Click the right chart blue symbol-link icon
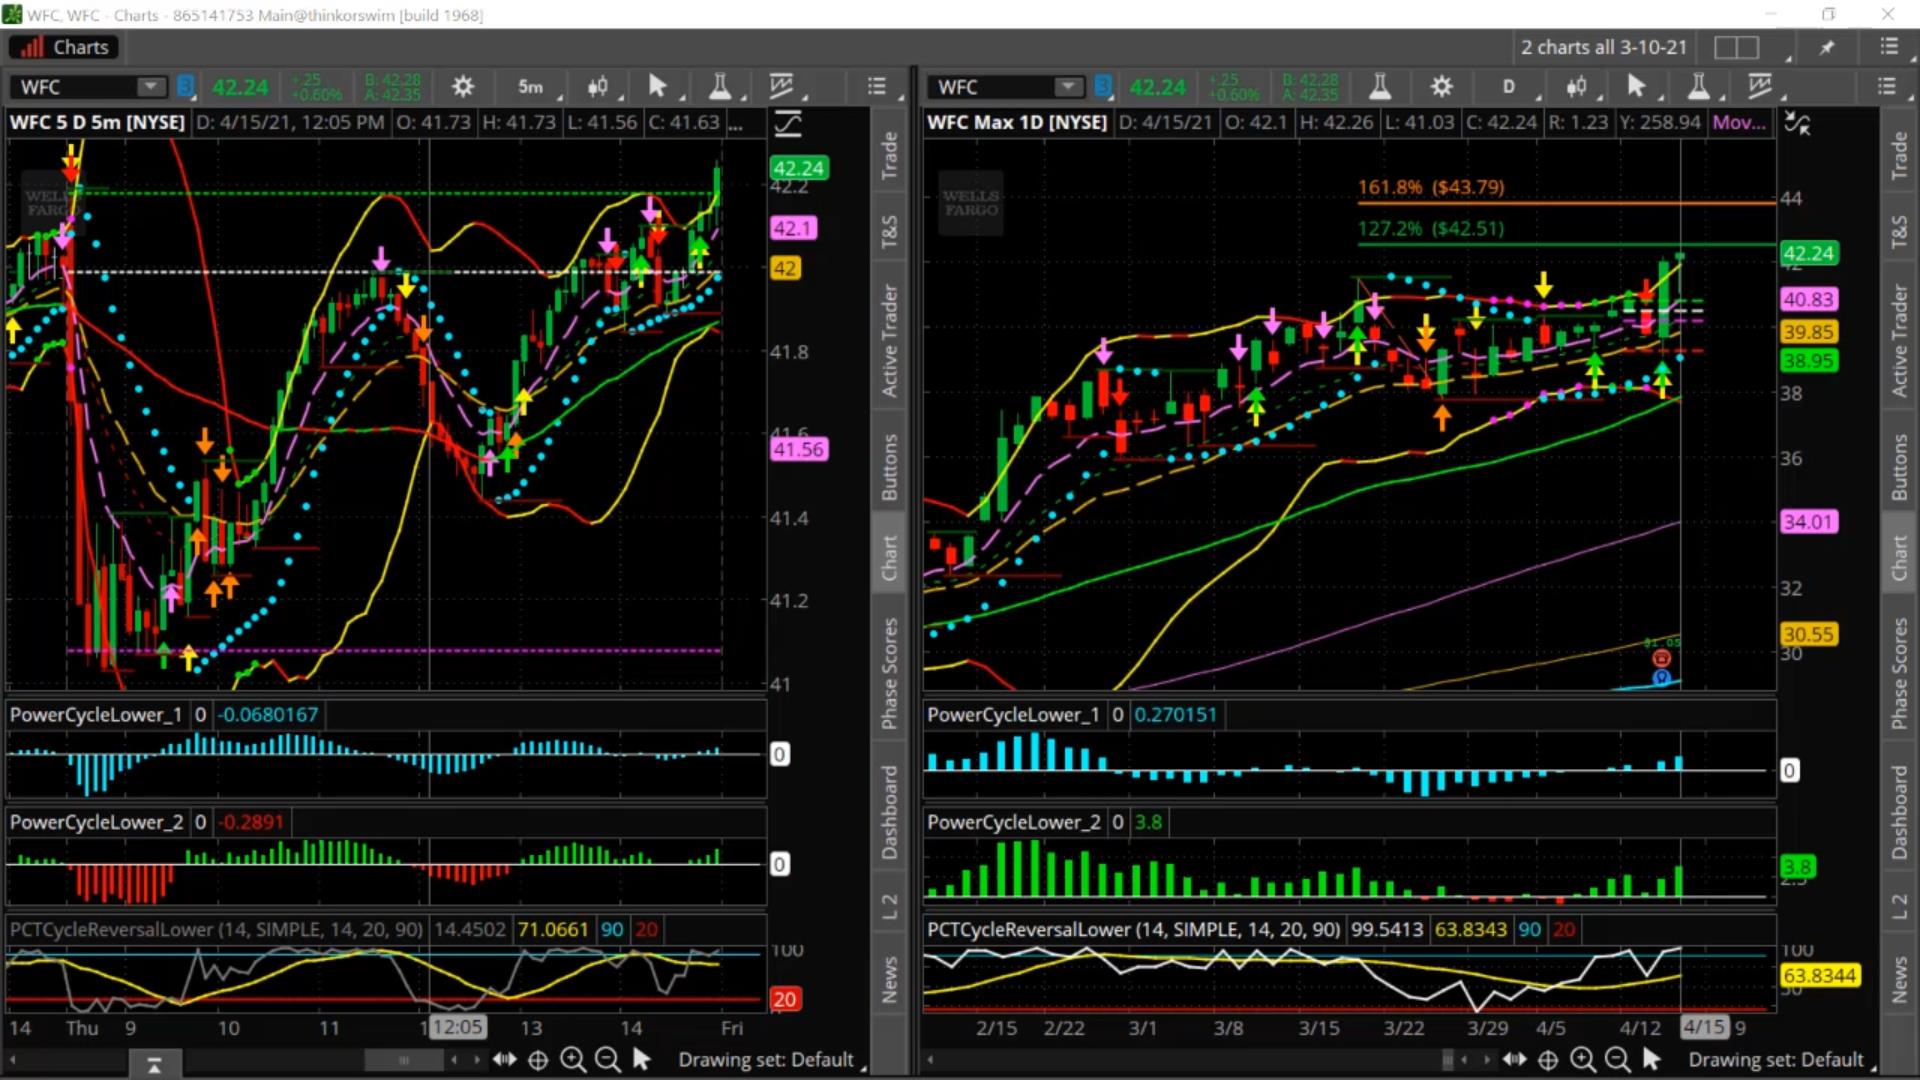 tap(1104, 87)
